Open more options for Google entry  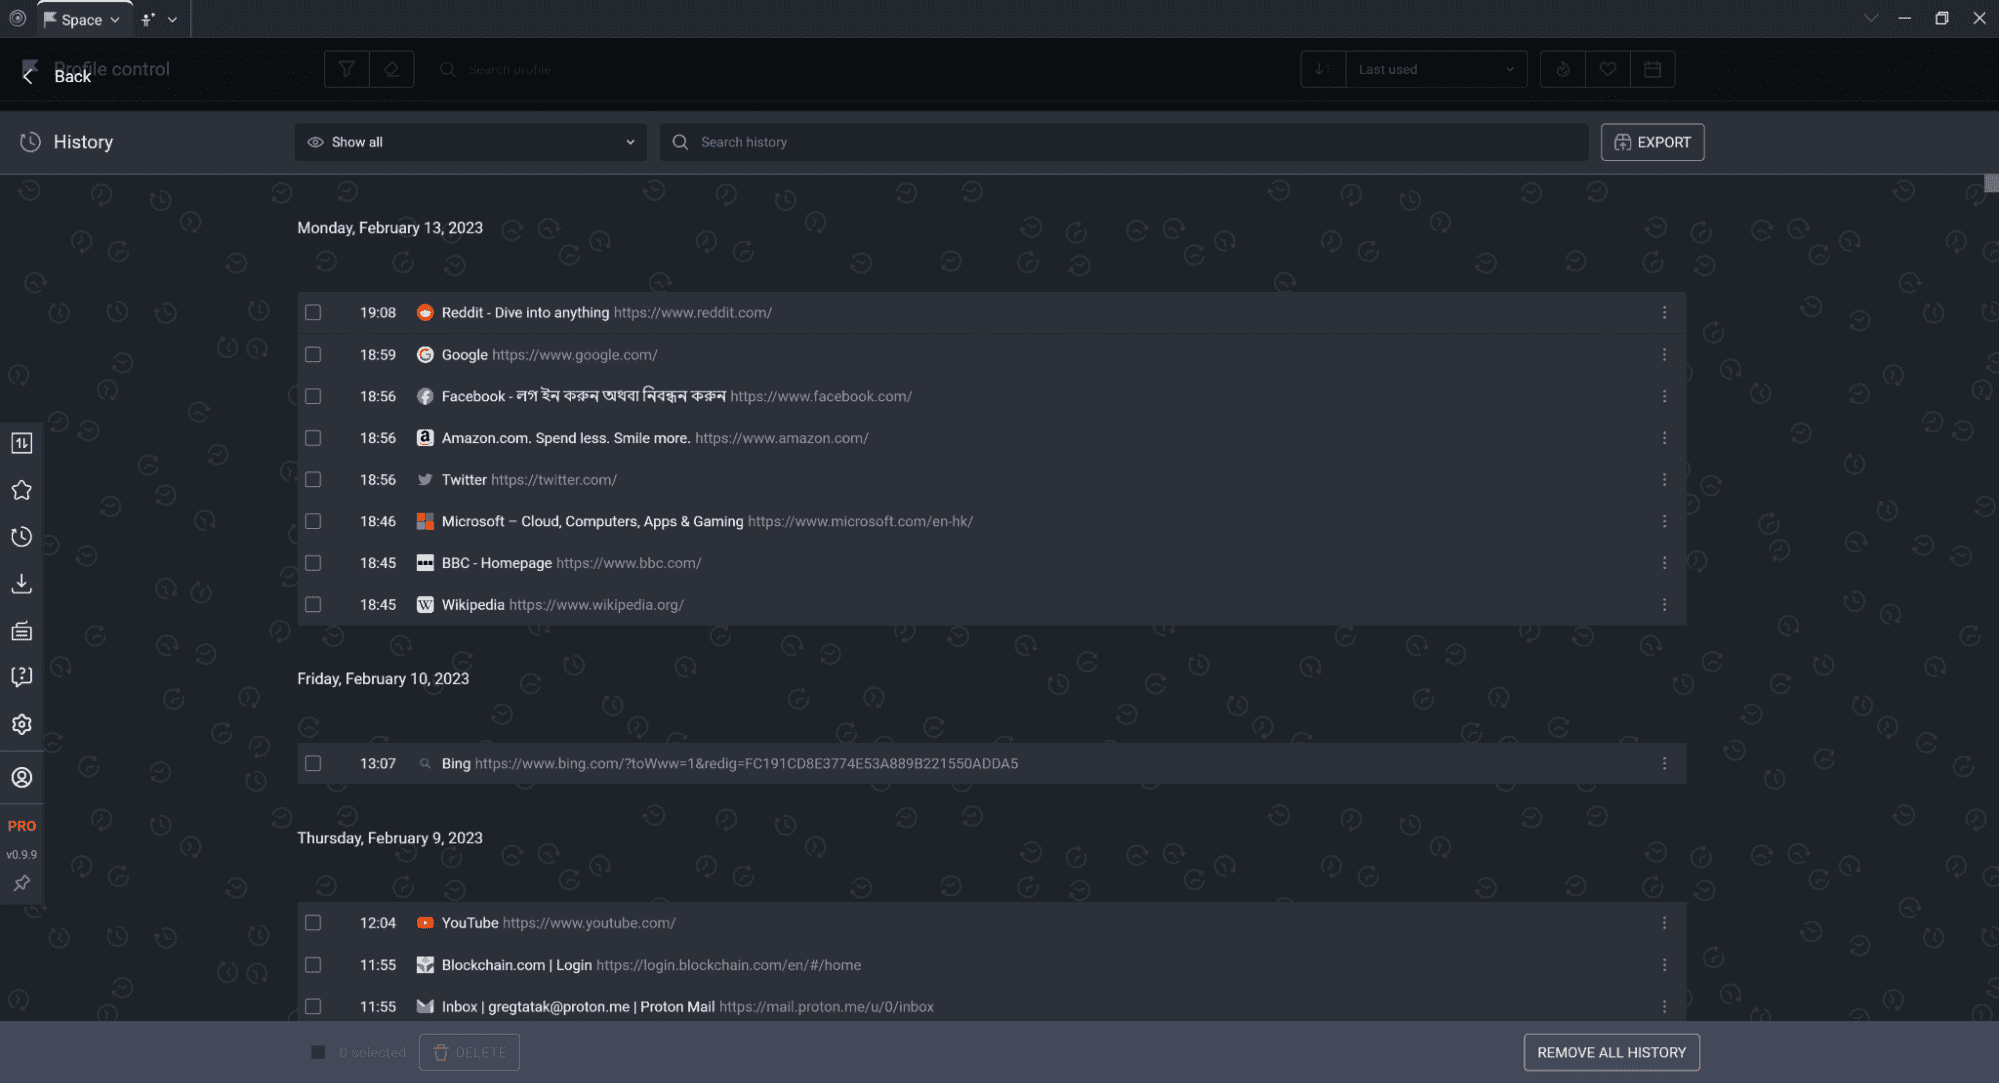[x=1664, y=355]
